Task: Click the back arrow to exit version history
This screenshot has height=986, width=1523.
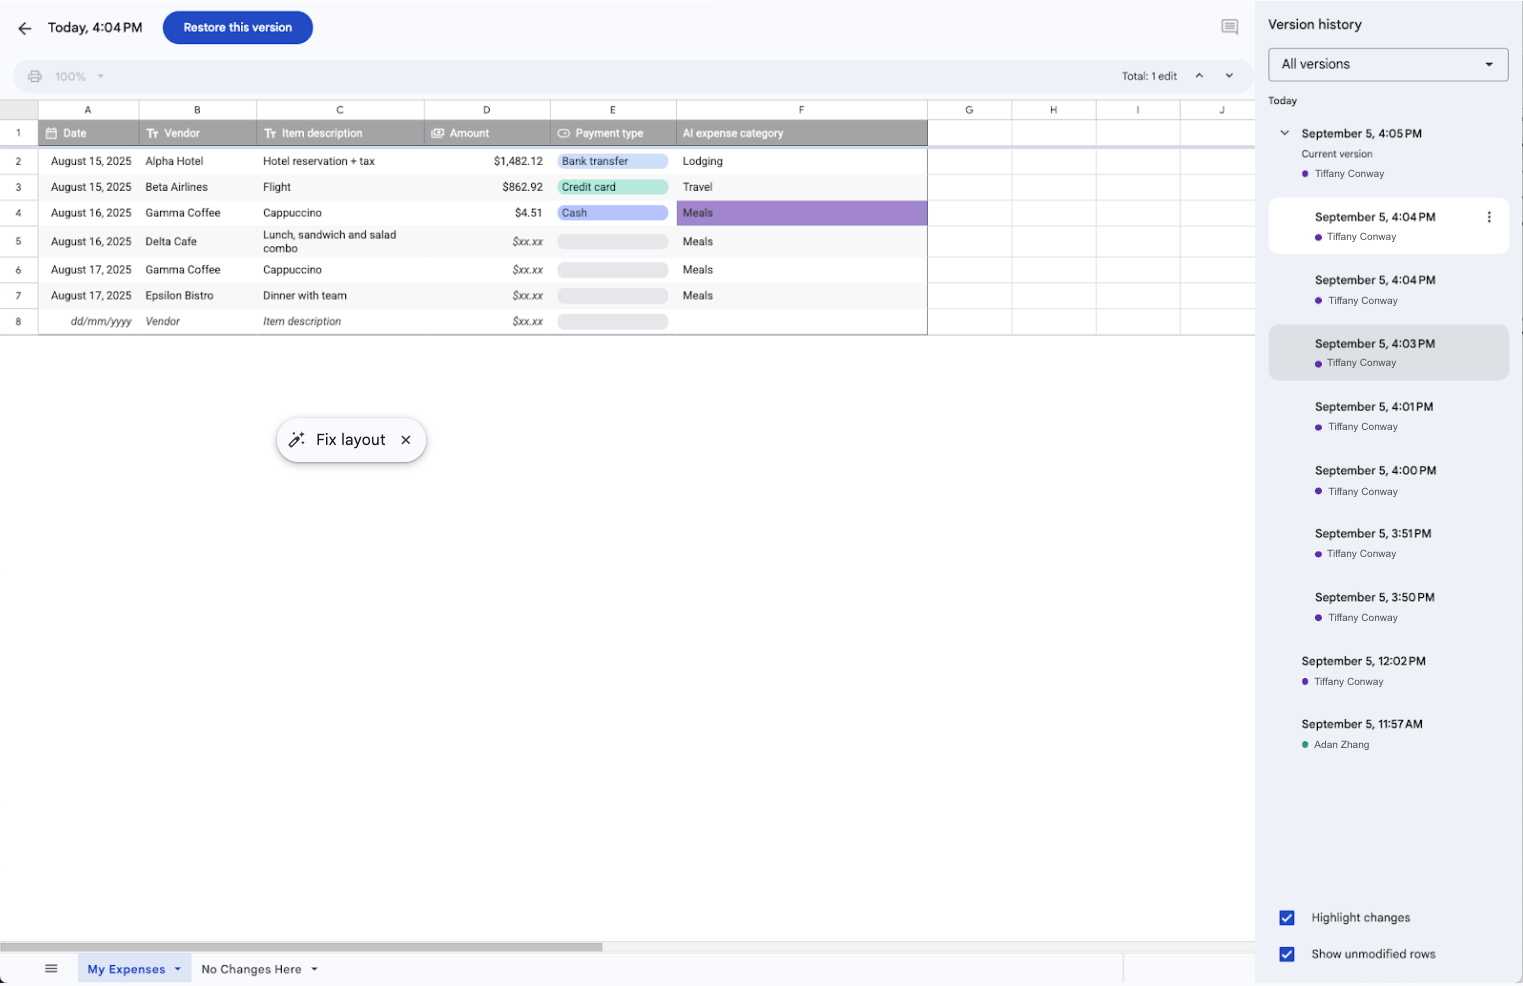Action: click(25, 28)
